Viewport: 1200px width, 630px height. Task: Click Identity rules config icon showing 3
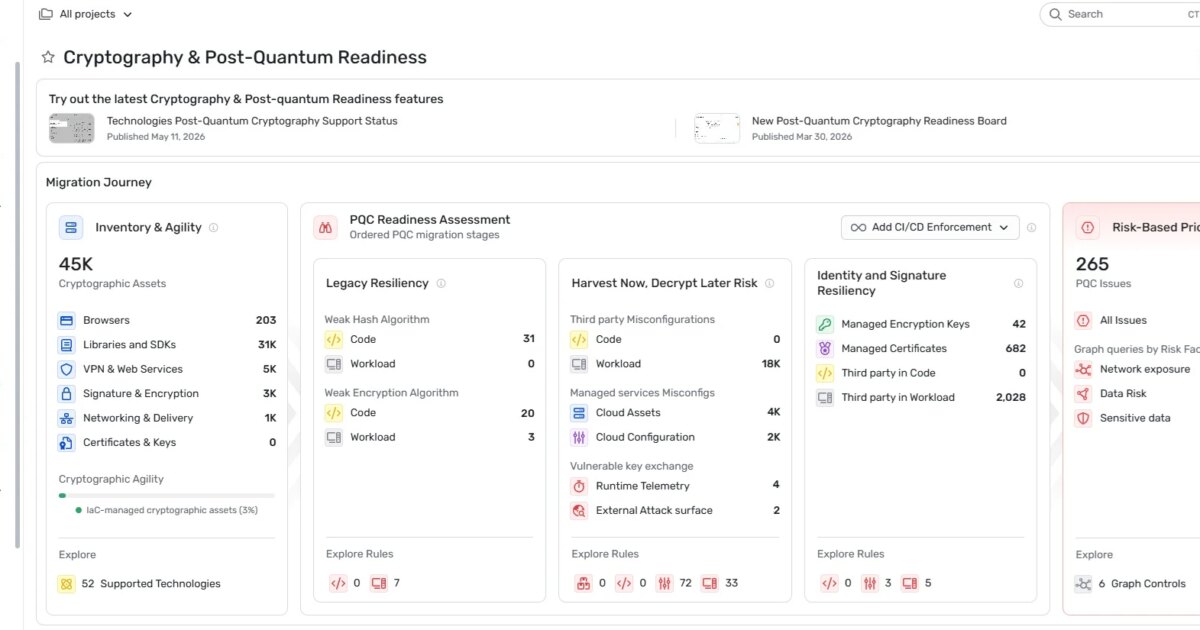click(x=870, y=583)
